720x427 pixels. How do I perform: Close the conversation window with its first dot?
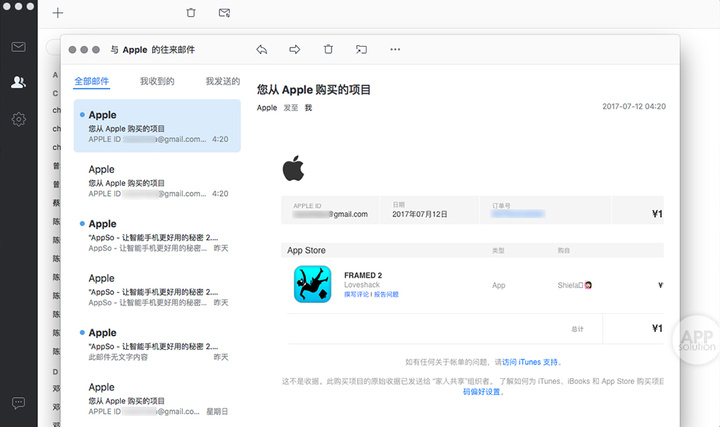coord(72,50)
